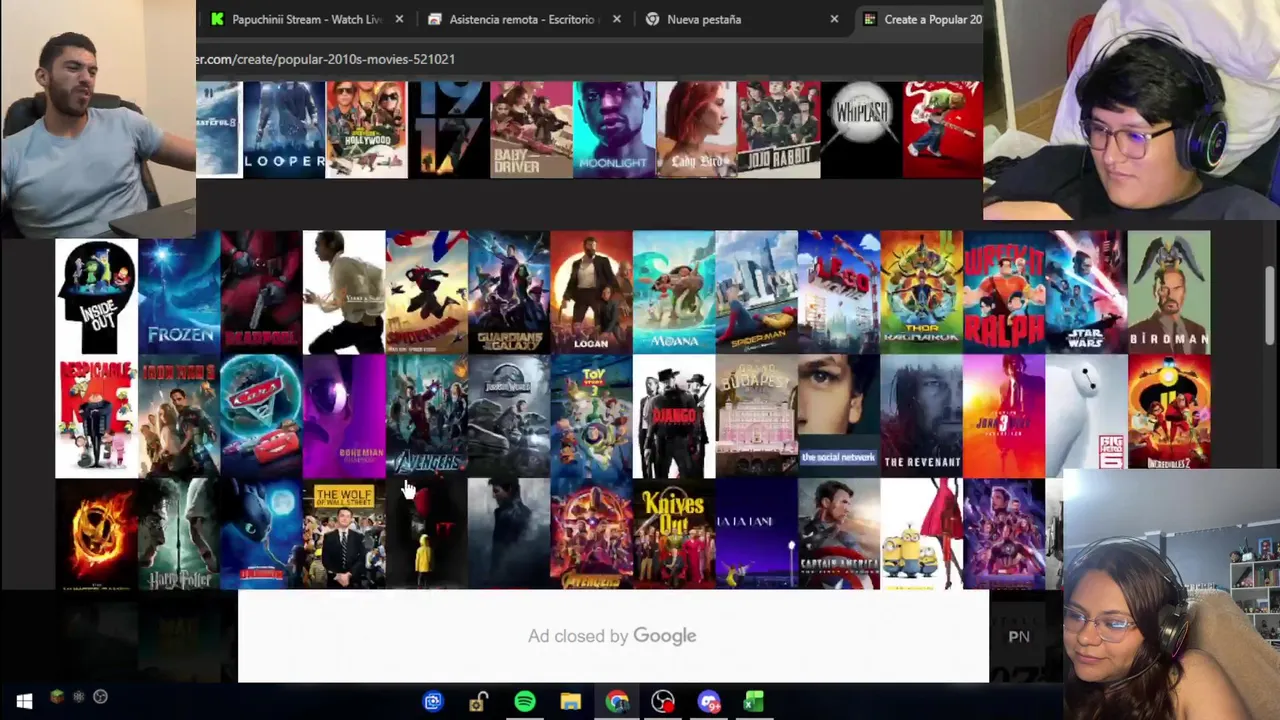Select the Hunger Games poster

(96, 534)
